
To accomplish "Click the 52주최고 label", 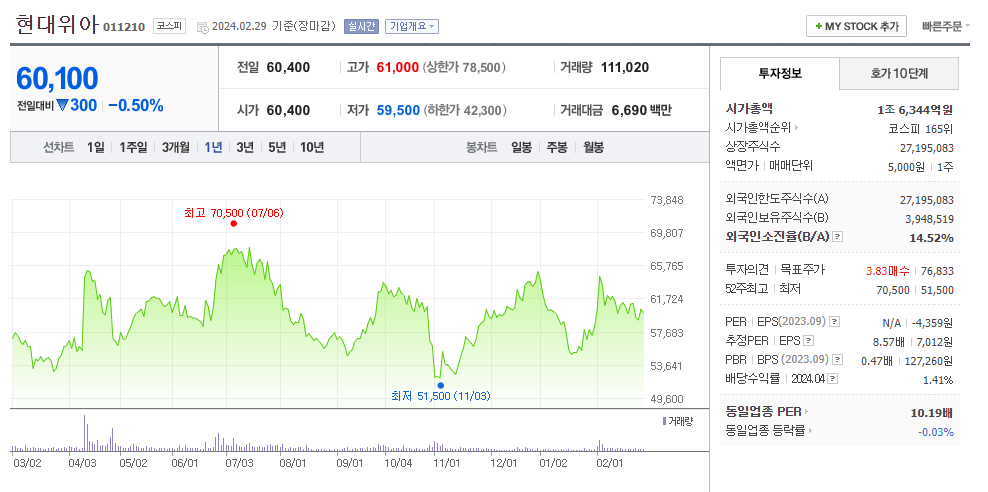I will tap(747, 289).
